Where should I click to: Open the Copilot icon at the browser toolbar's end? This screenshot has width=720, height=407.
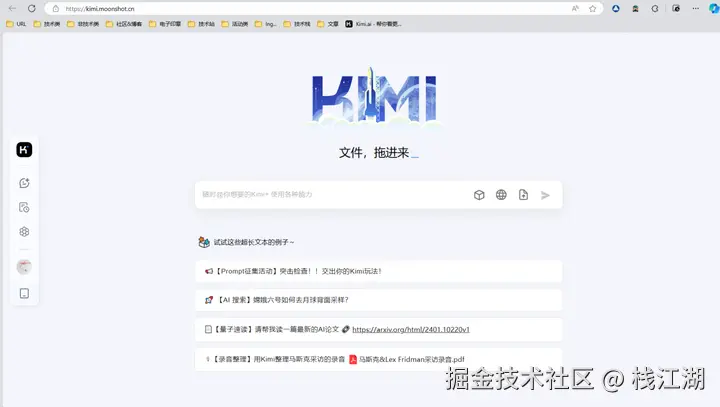click(714, 8)
